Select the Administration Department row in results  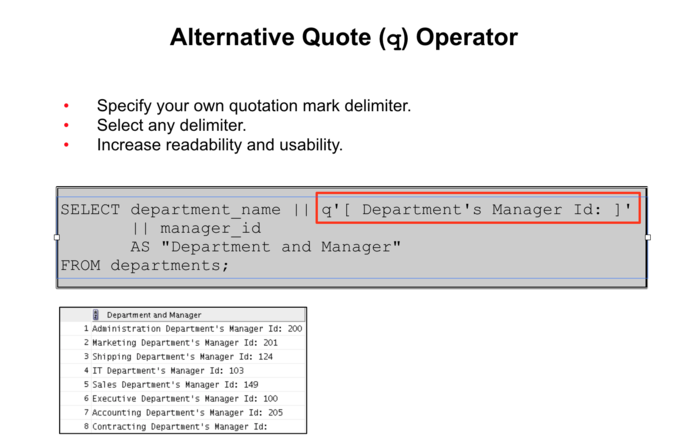point(183,329)
